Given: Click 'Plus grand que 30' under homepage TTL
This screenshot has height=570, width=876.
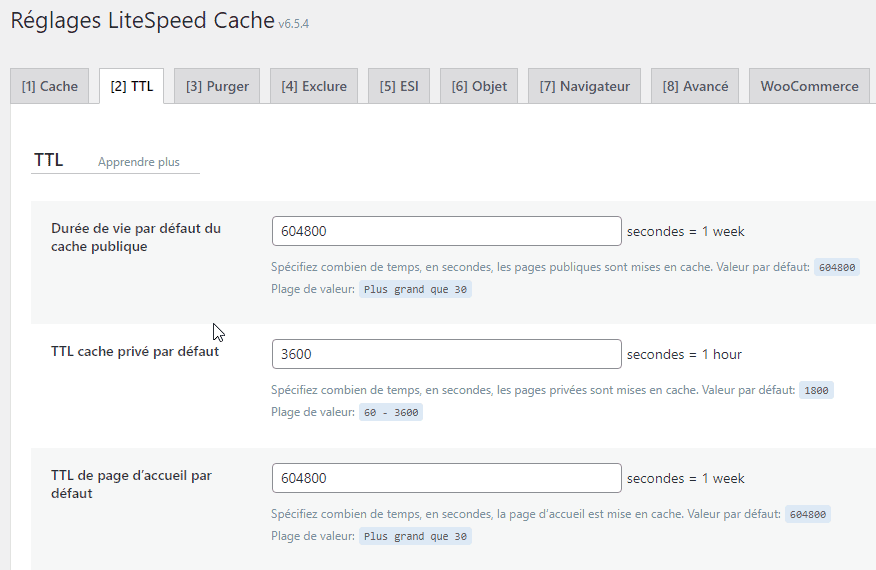Looking at the screenshot, I should 415,536.
